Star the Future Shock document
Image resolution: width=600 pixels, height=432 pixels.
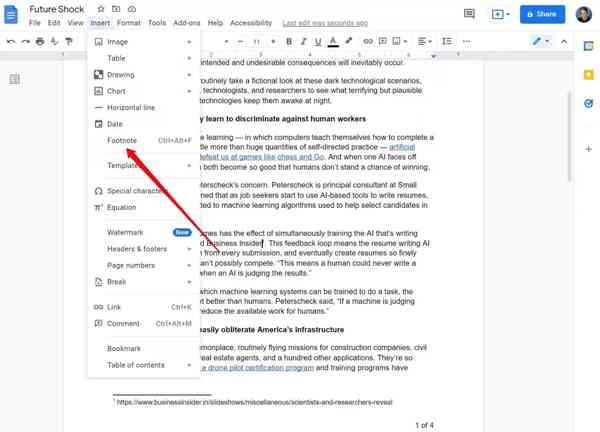coord(101,9)
